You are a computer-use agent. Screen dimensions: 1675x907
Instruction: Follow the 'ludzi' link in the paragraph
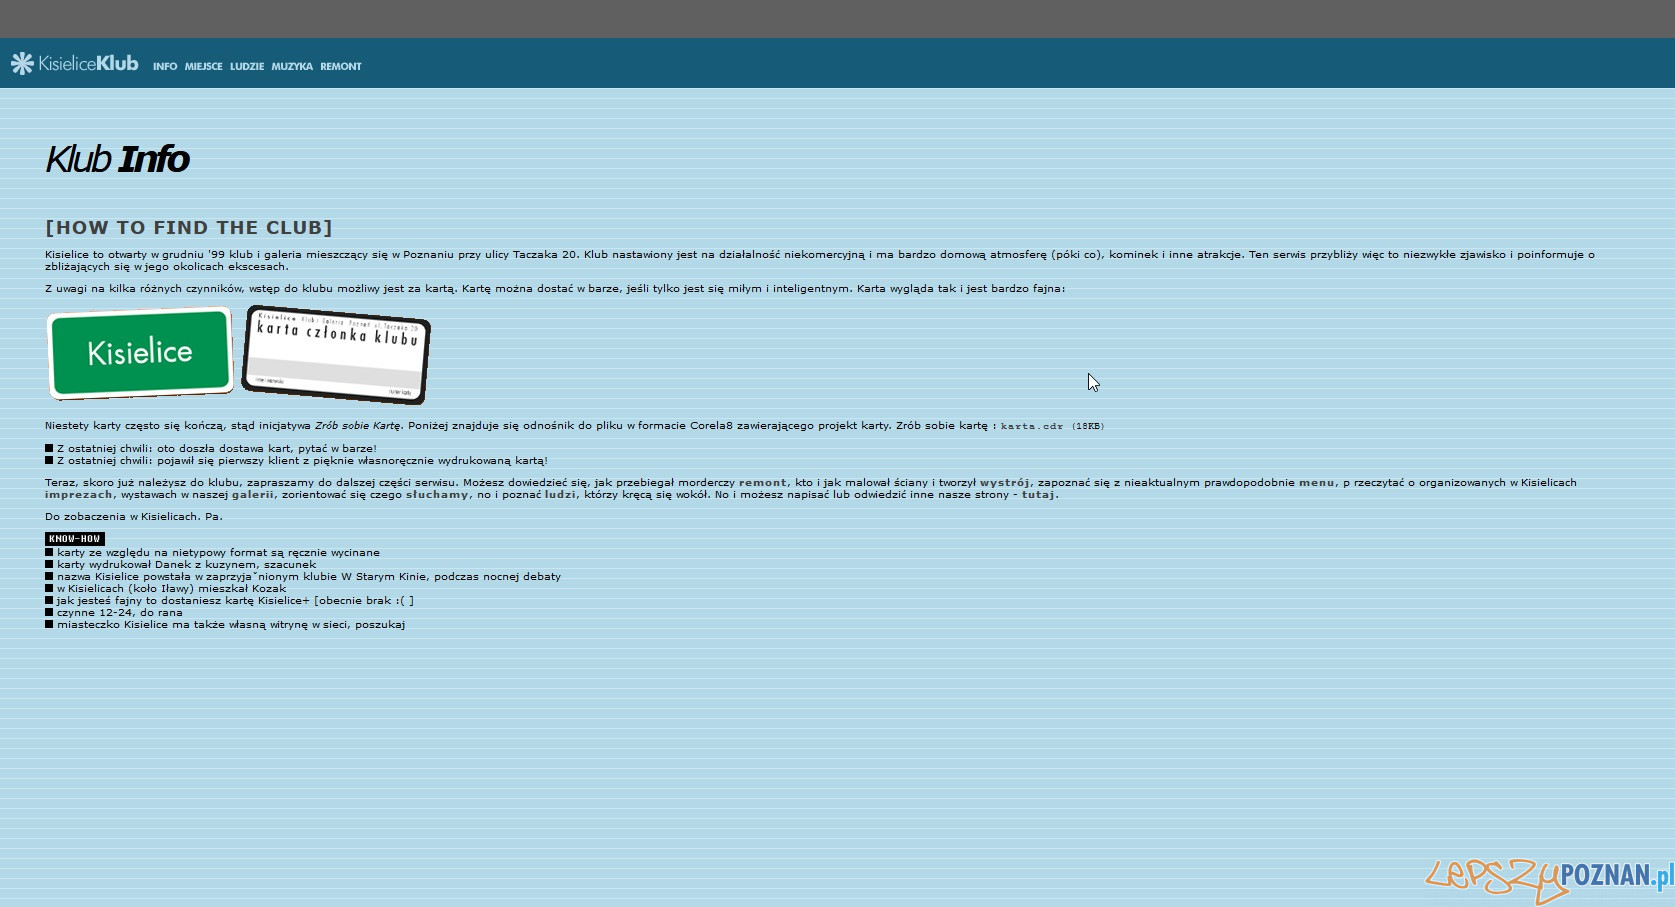tap(561, 494)
